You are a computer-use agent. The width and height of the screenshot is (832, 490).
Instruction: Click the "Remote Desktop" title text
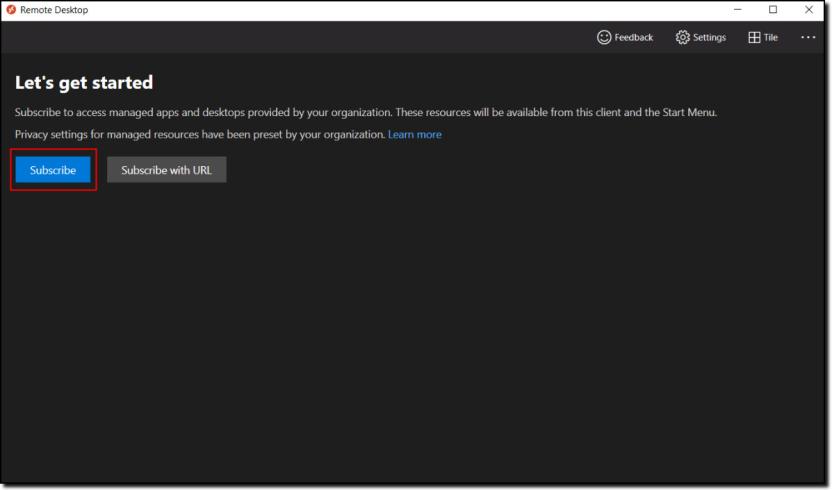(x=54, y=10)
